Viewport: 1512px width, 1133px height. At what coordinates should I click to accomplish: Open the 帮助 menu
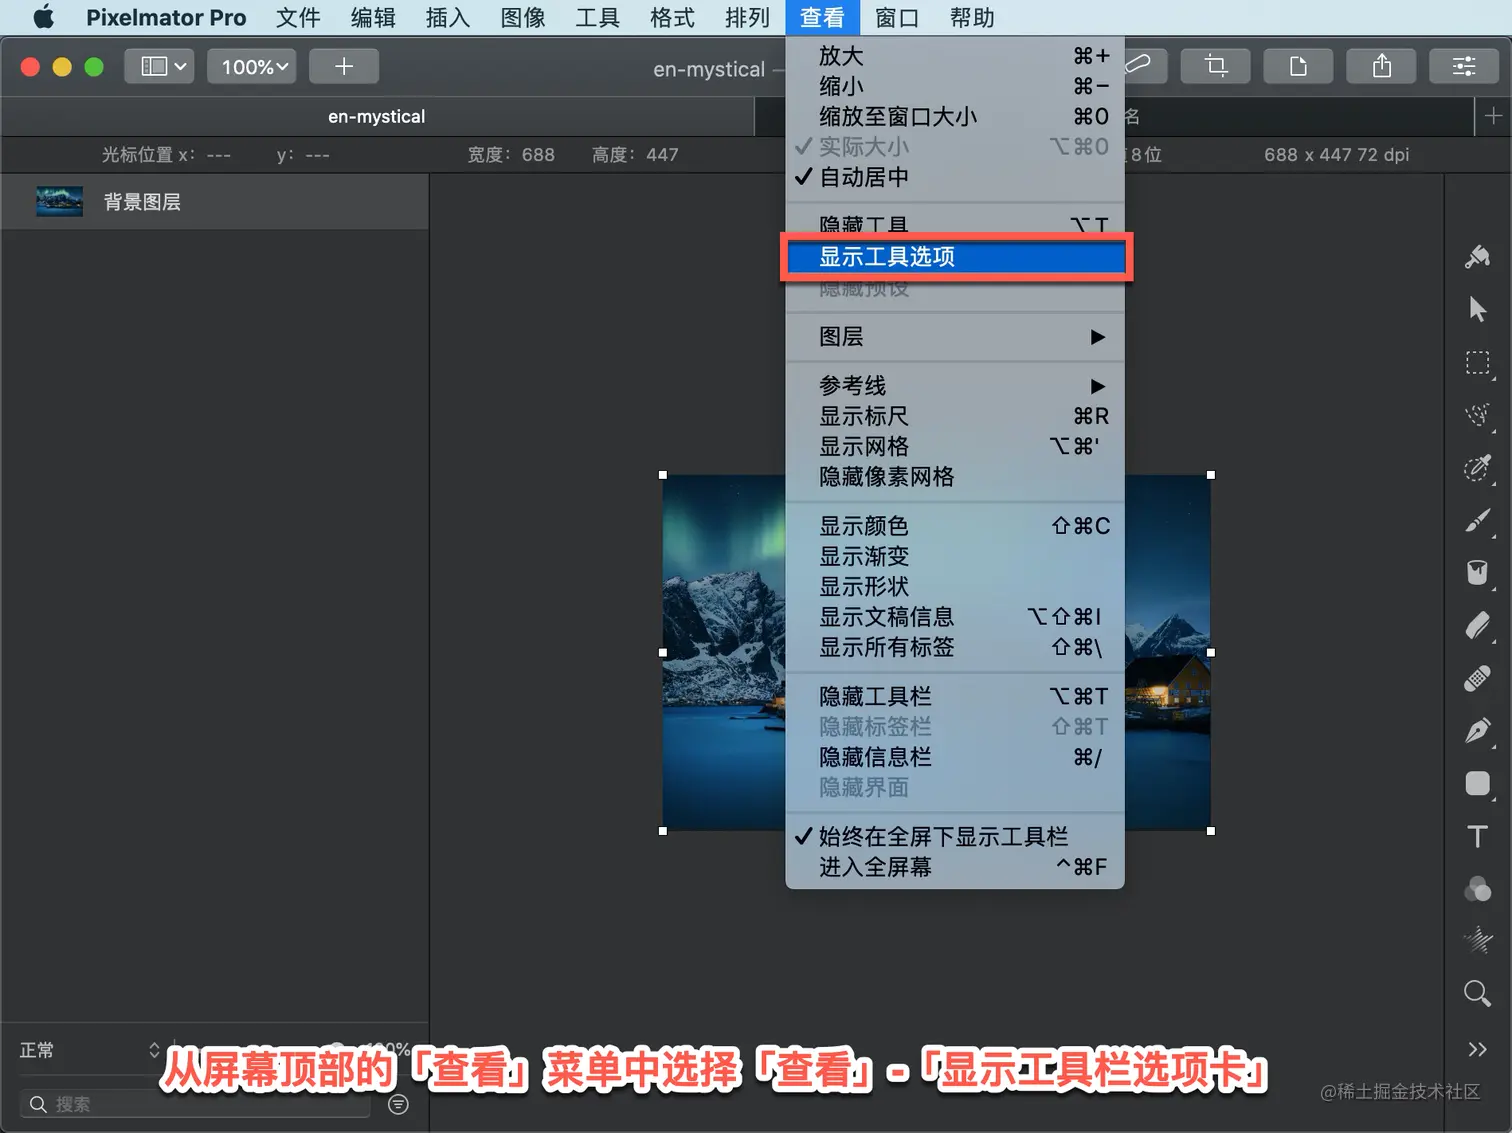pyautogui.click(x=972, y=17)
